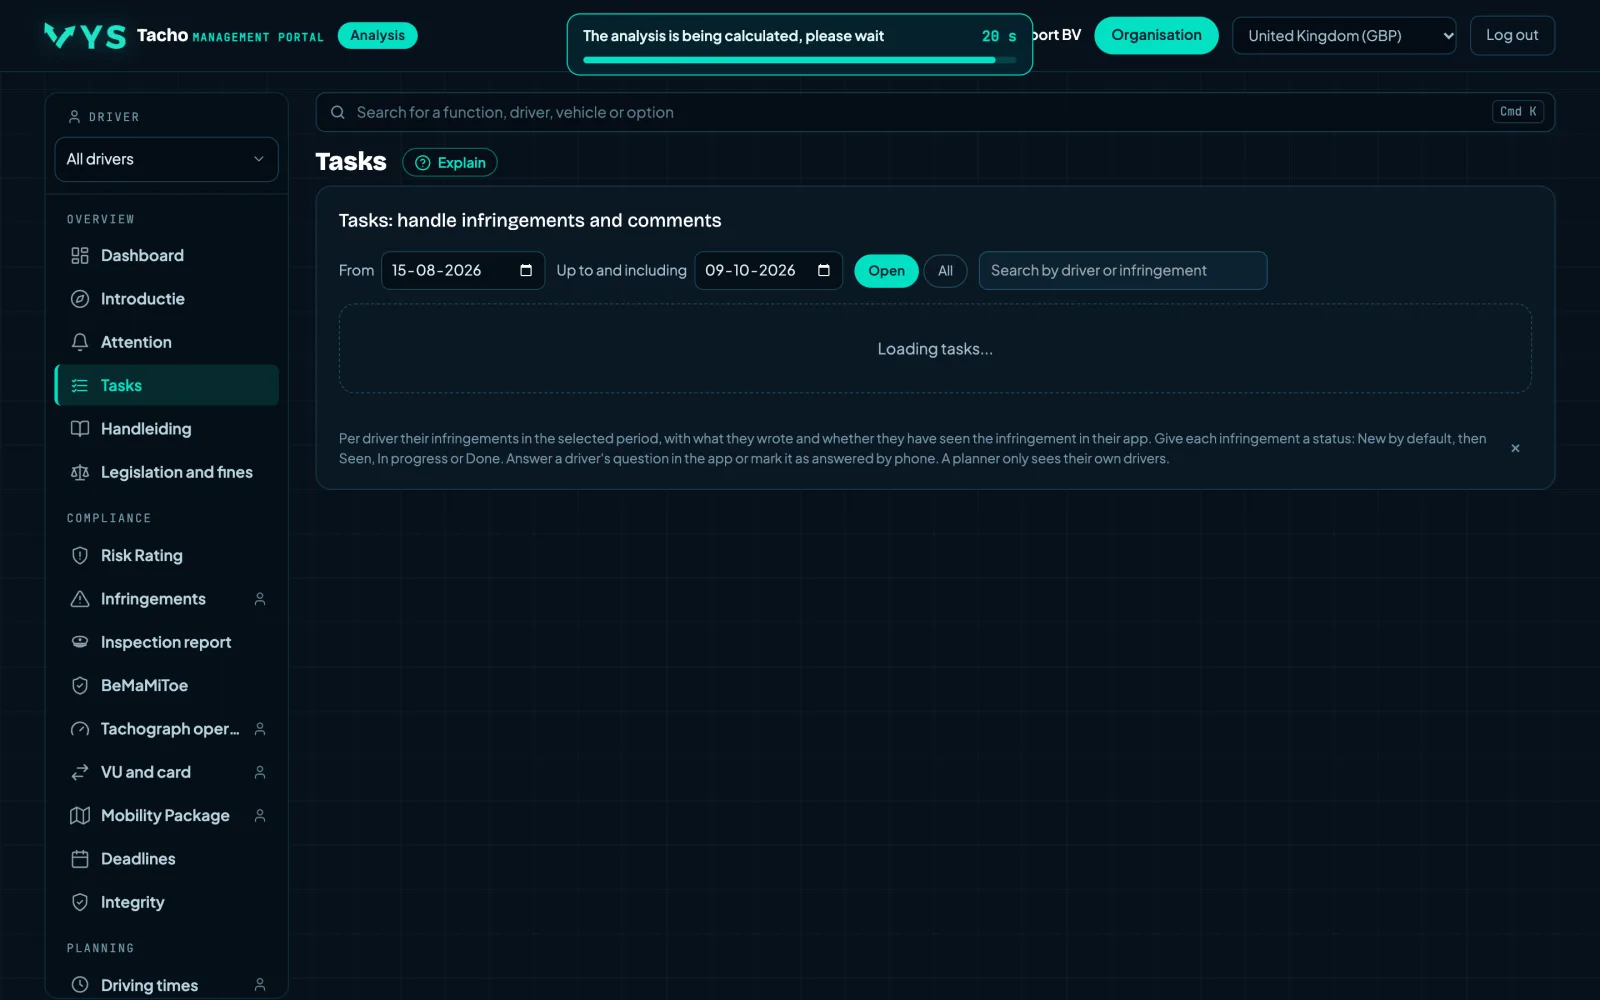This screenshot has width=1600, height=1000.
Task: Click the Search by driver or infringement field
Action: (1122, 271)
